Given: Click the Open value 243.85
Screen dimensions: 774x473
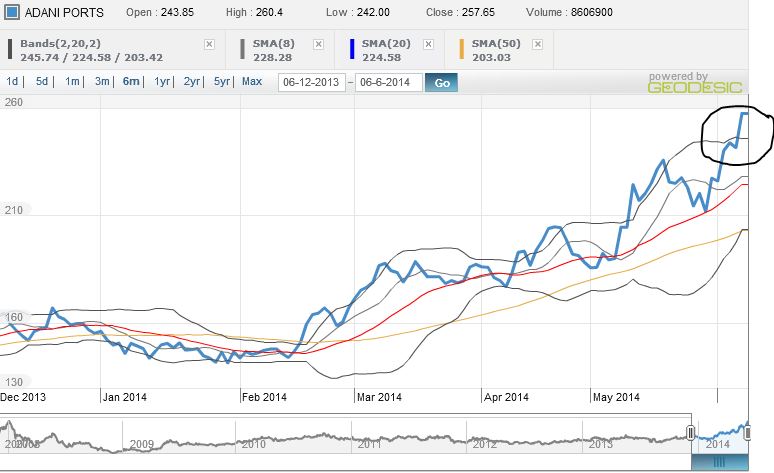Looking at the screenshot, I should click(x=177, y=12).
